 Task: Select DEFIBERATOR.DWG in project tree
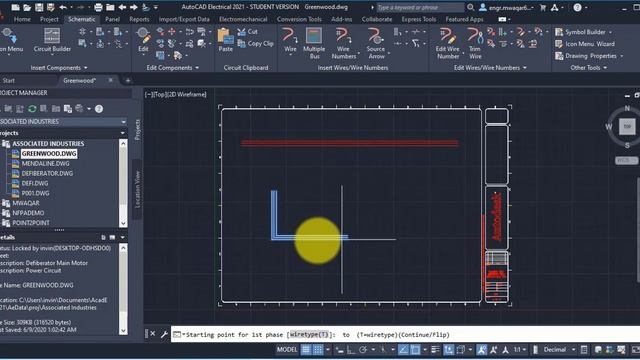tap(47, 173)
